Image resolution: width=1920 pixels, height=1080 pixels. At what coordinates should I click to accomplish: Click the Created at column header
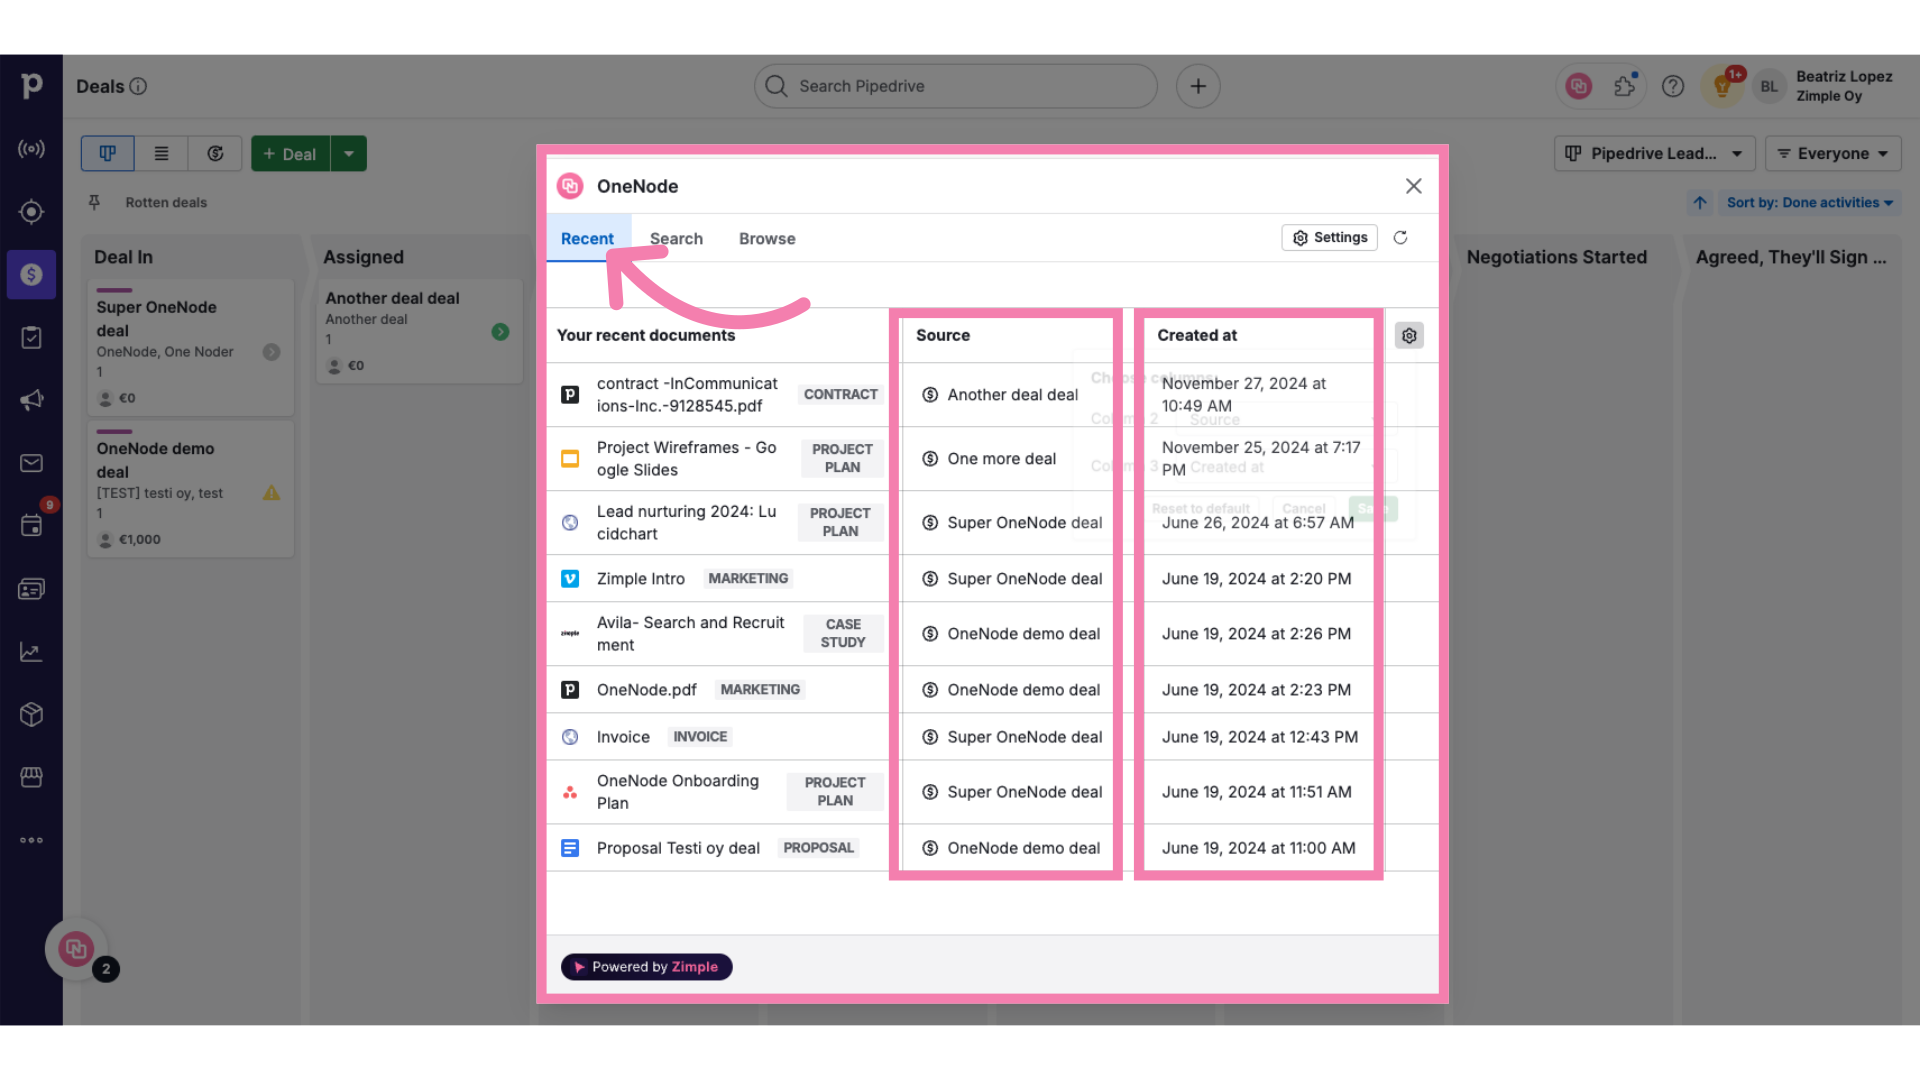(1197, 336)
